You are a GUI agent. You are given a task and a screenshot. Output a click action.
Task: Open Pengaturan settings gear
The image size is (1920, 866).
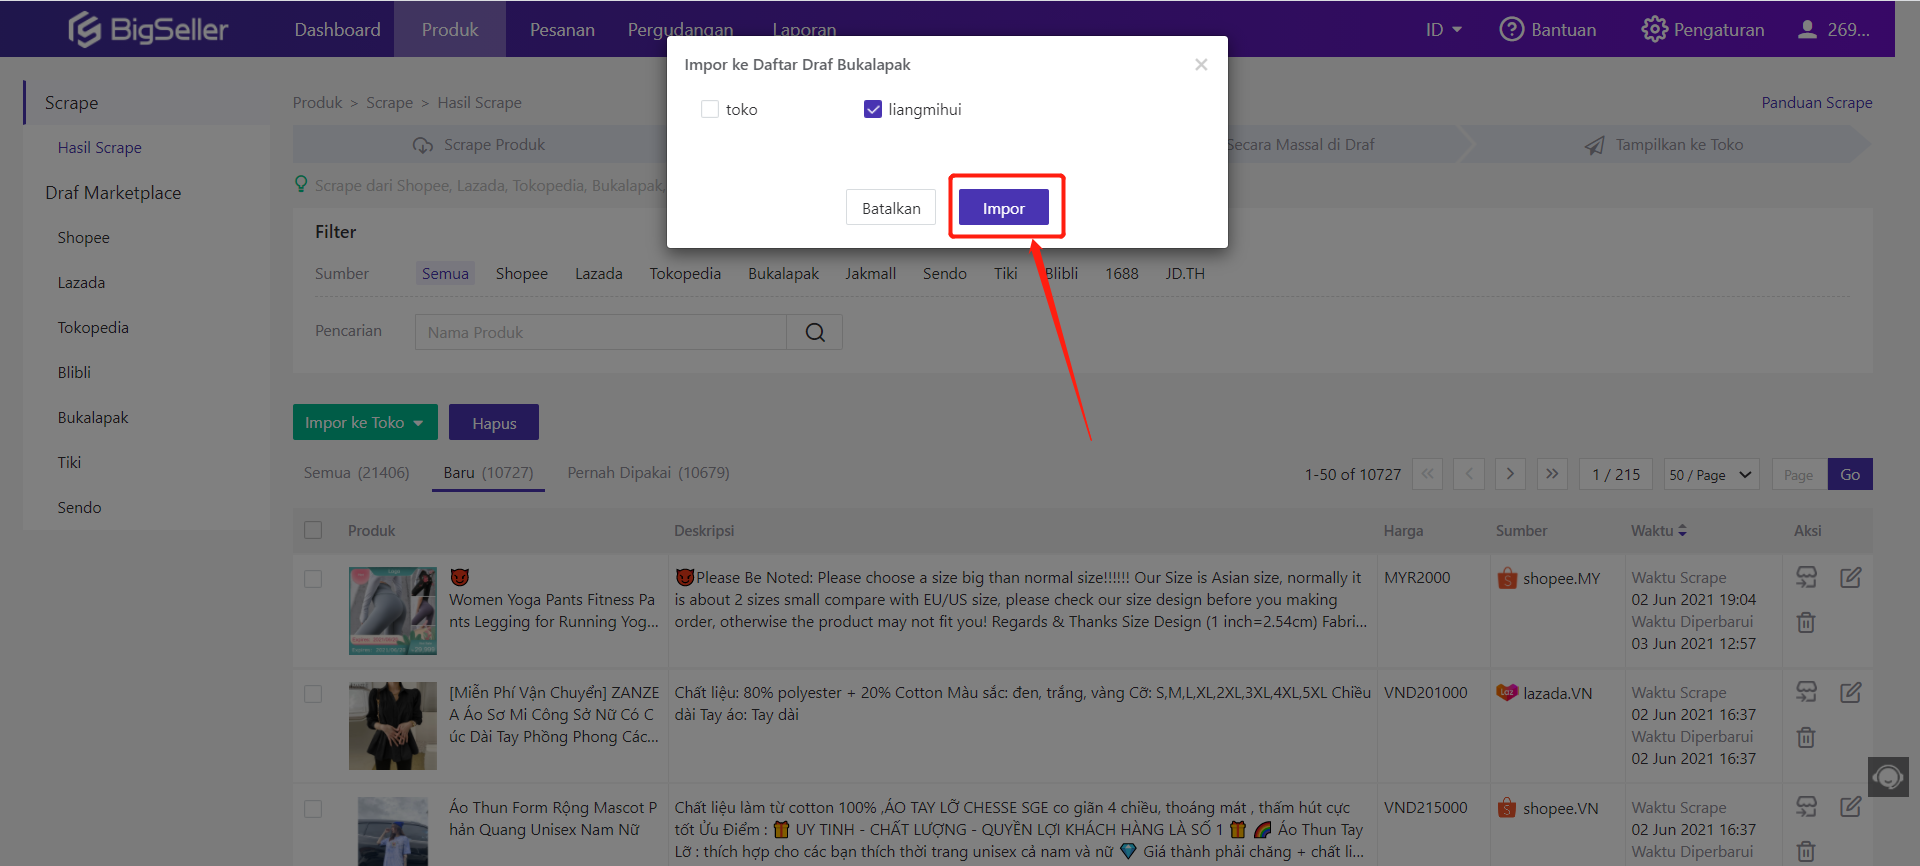[x=1654, y=29]
